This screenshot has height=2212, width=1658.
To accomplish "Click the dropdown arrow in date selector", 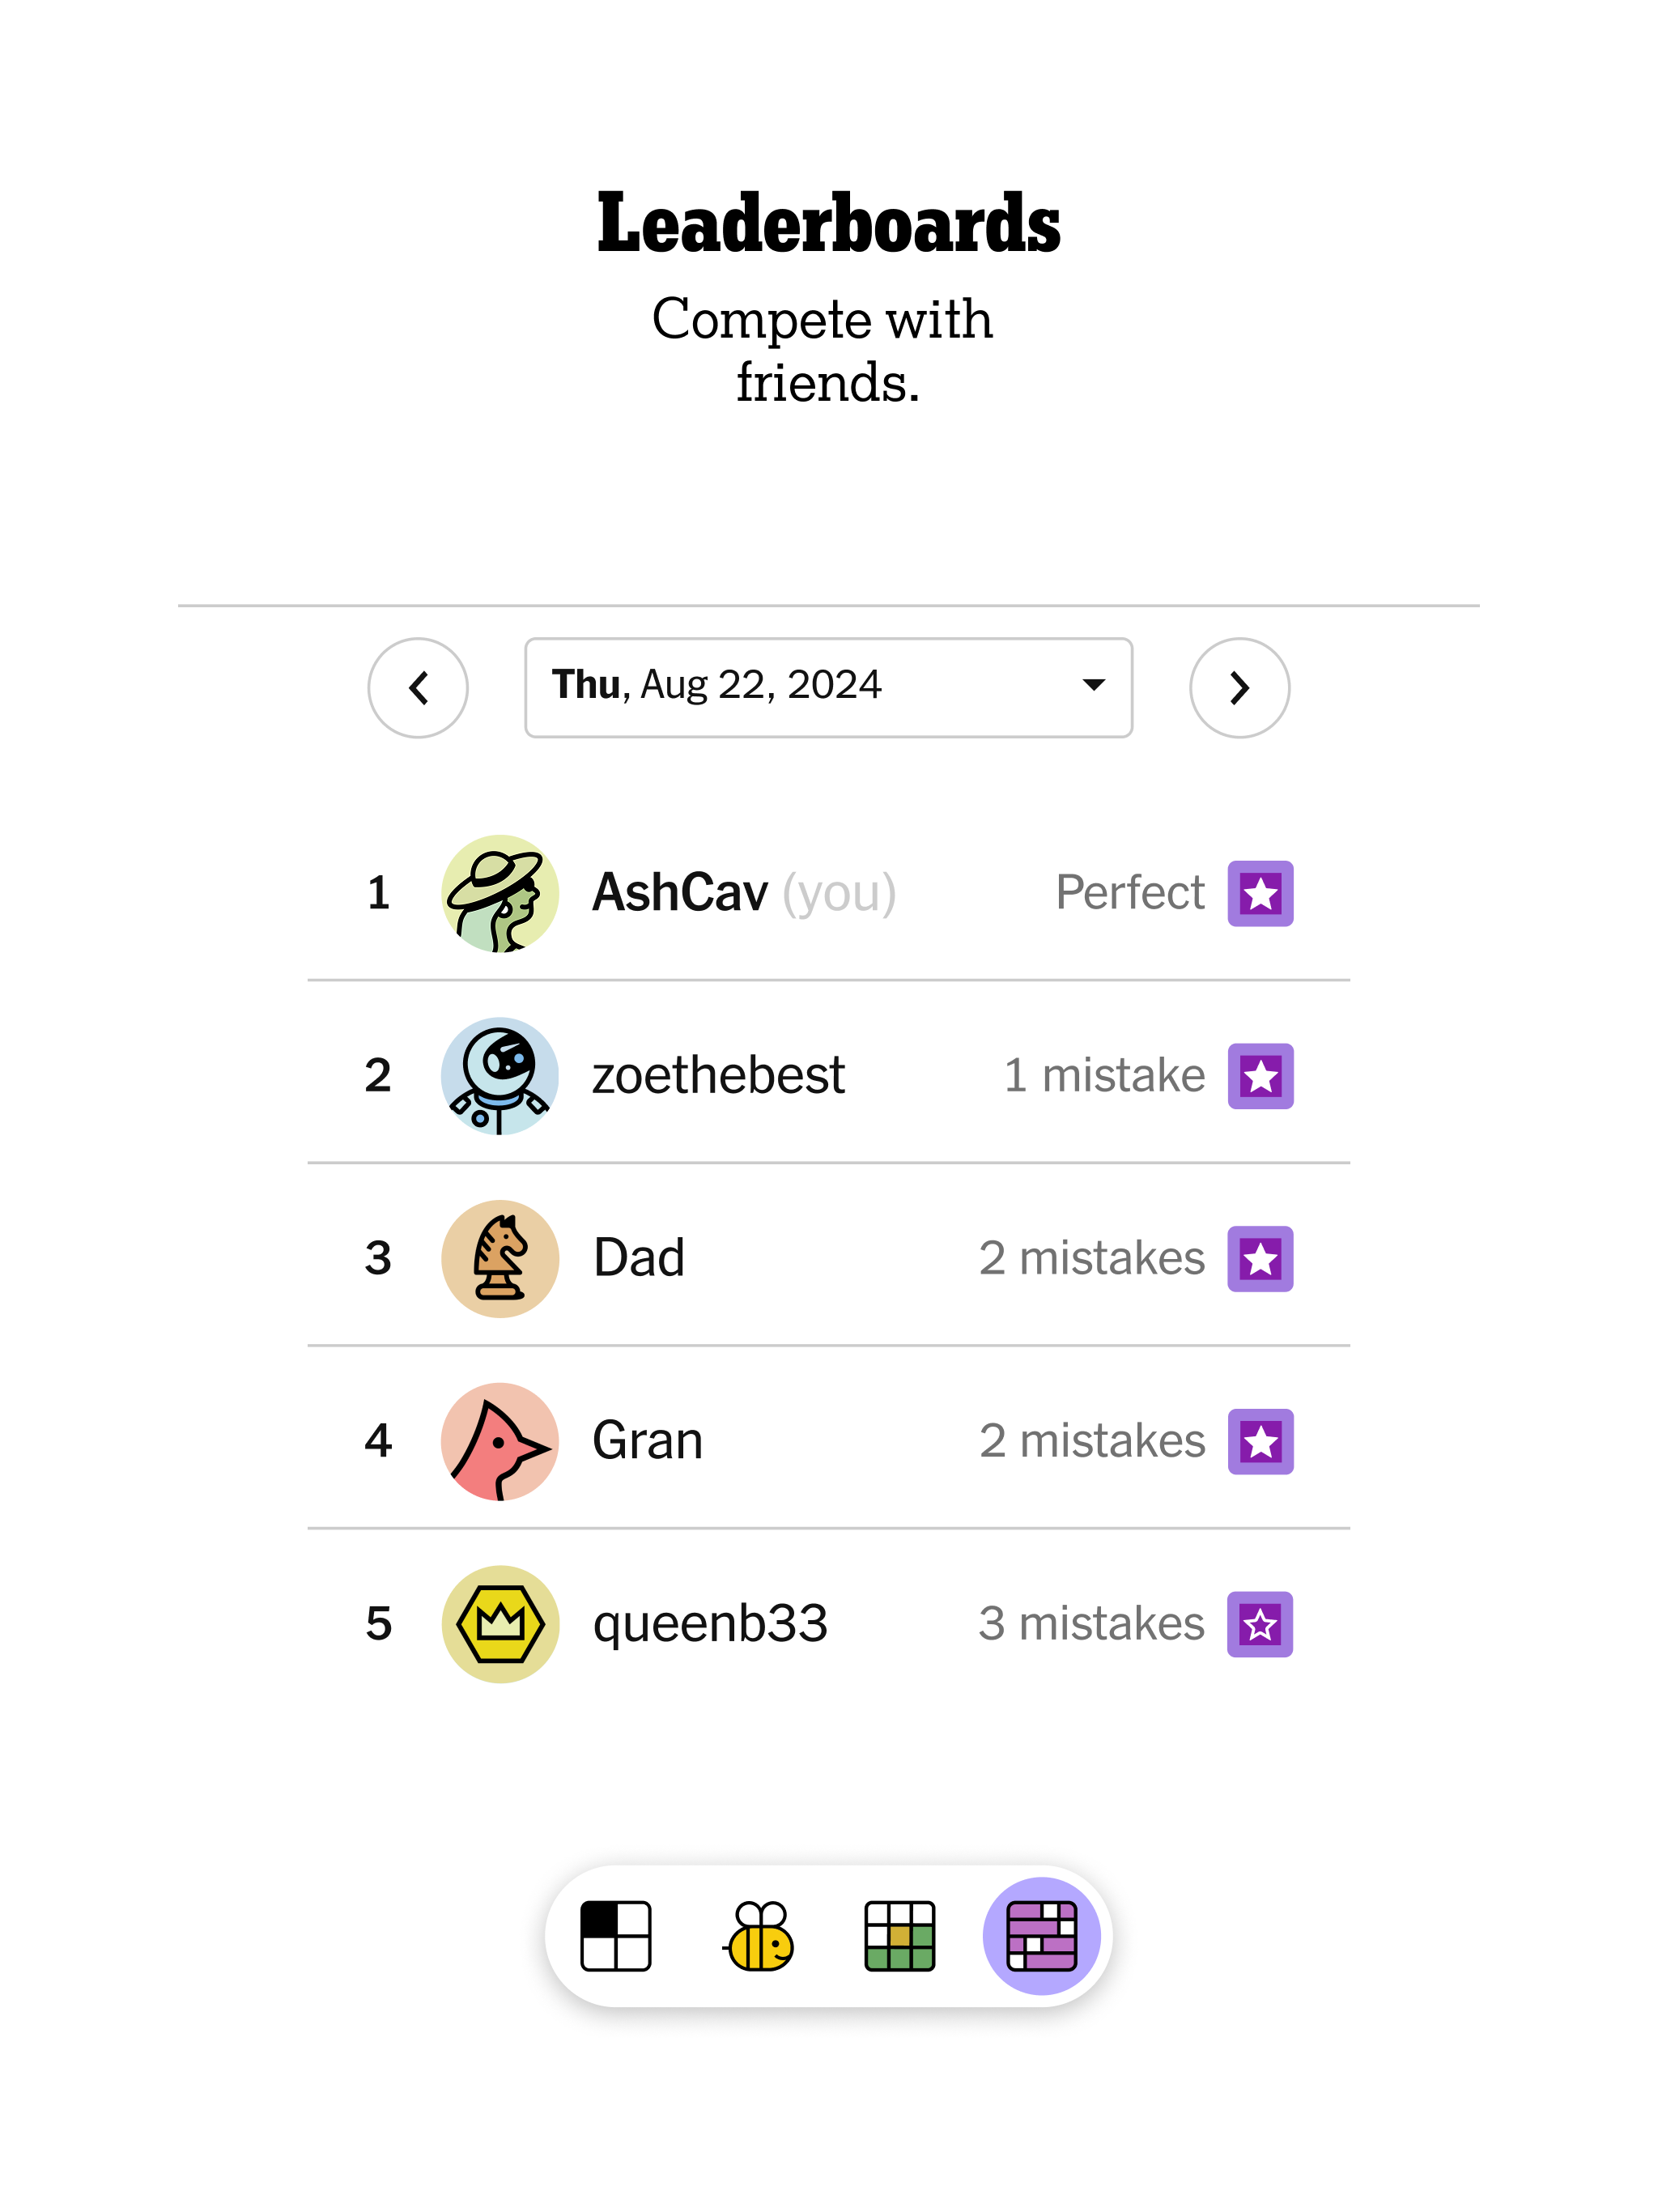I will 1093,685.
